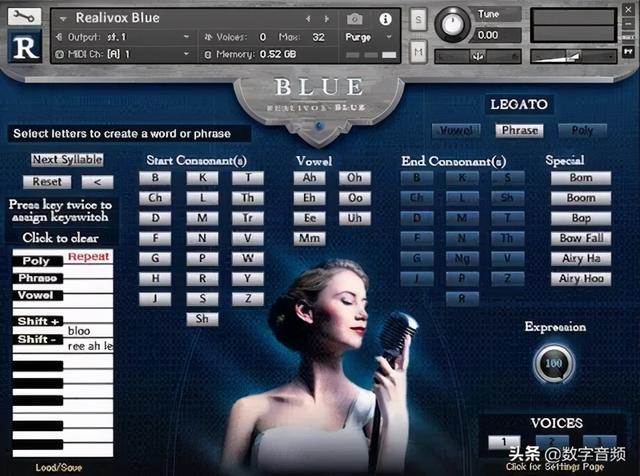Click the backspace < button
The image size is (640, 476).
point(97,182)
